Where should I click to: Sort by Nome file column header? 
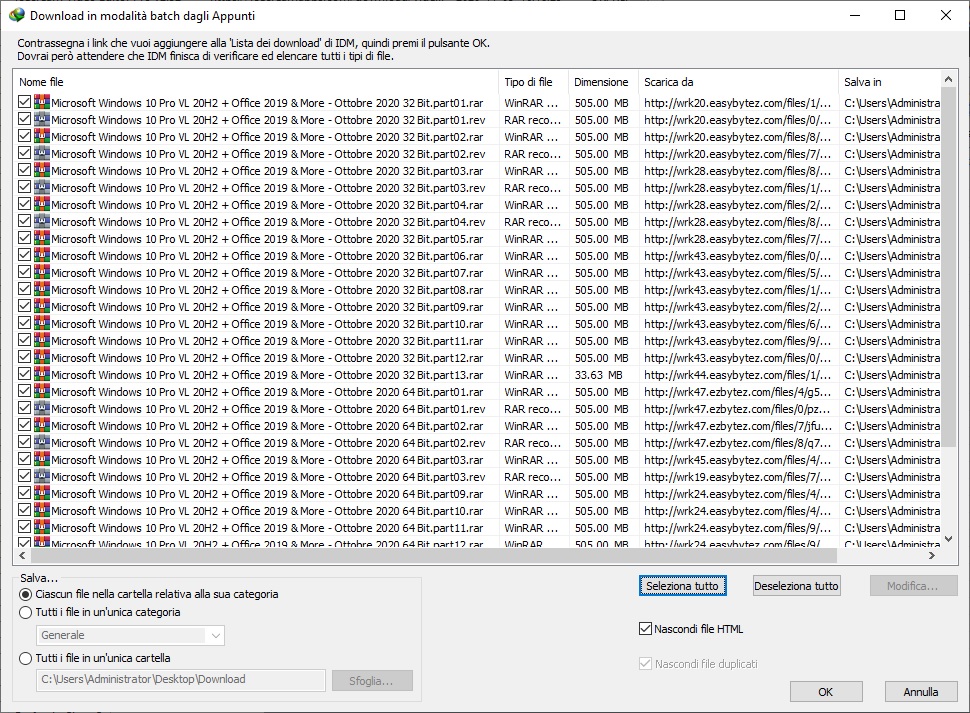coord(255,82)
